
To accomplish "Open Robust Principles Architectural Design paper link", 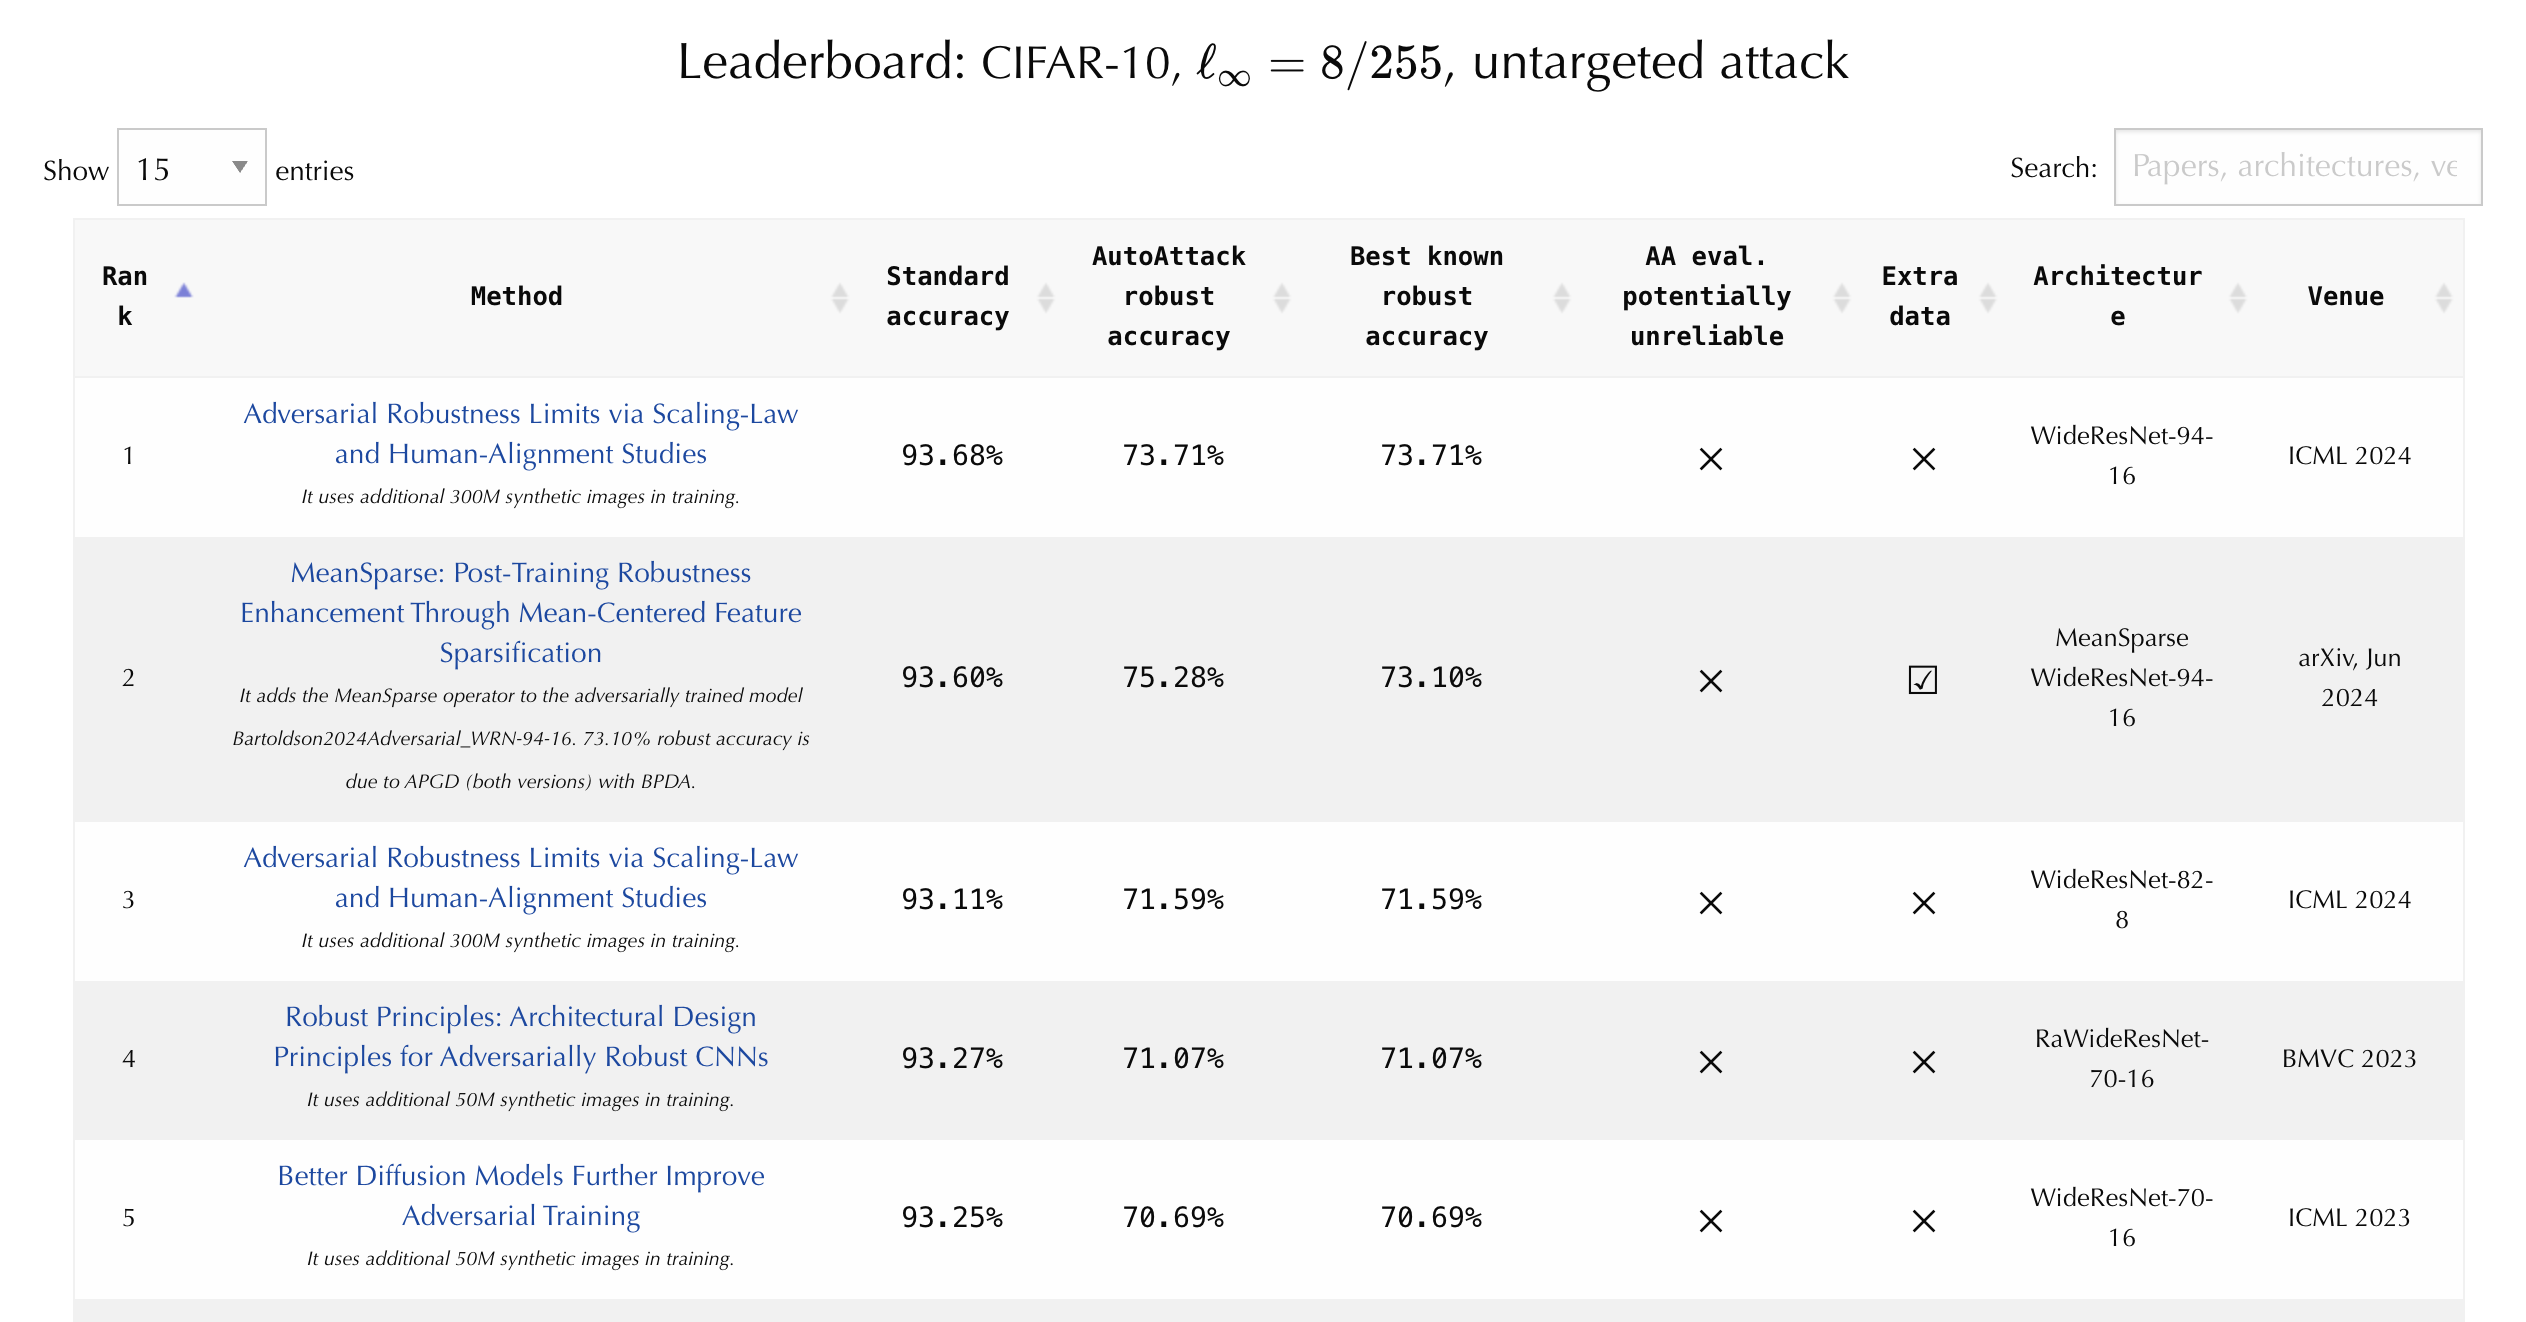I will point(520,1036).
